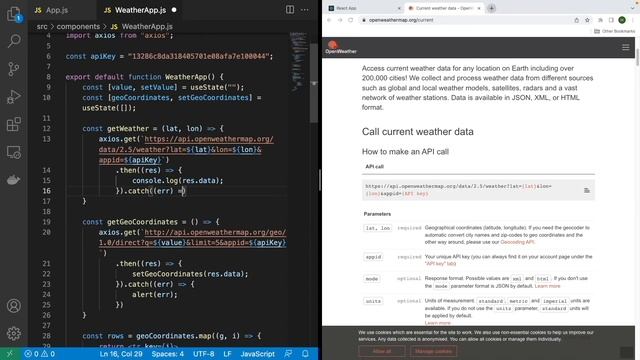The width and height of the screenshot is (640, 360).
Task: Switch to the React App browser tab
Action: click(364, 8)
